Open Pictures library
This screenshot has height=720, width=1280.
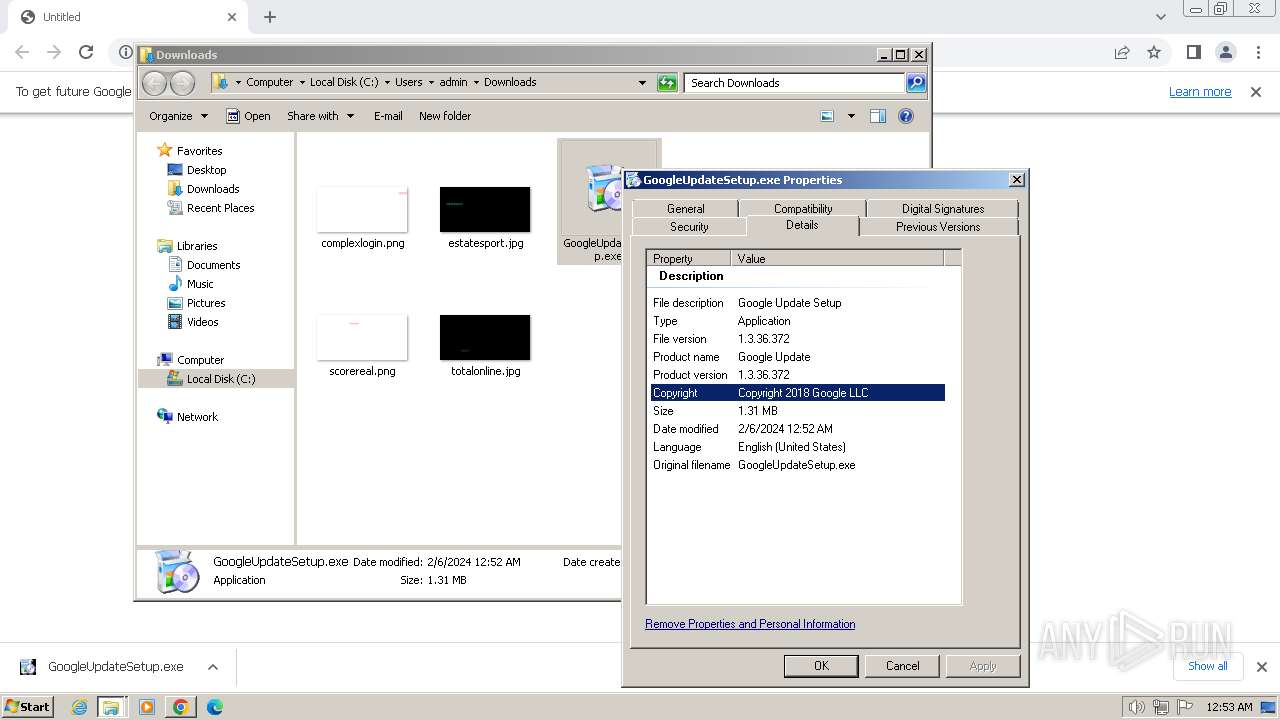(206, 303)
